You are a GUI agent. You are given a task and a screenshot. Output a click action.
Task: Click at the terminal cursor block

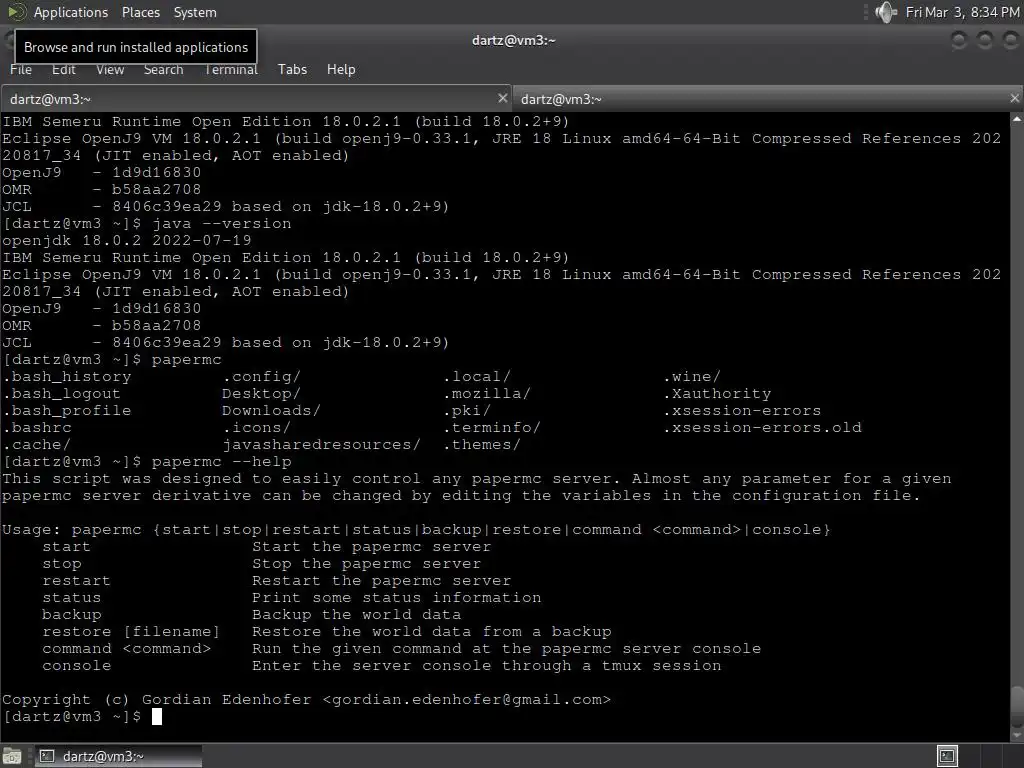pyautogui.click(x=157, y=716)
